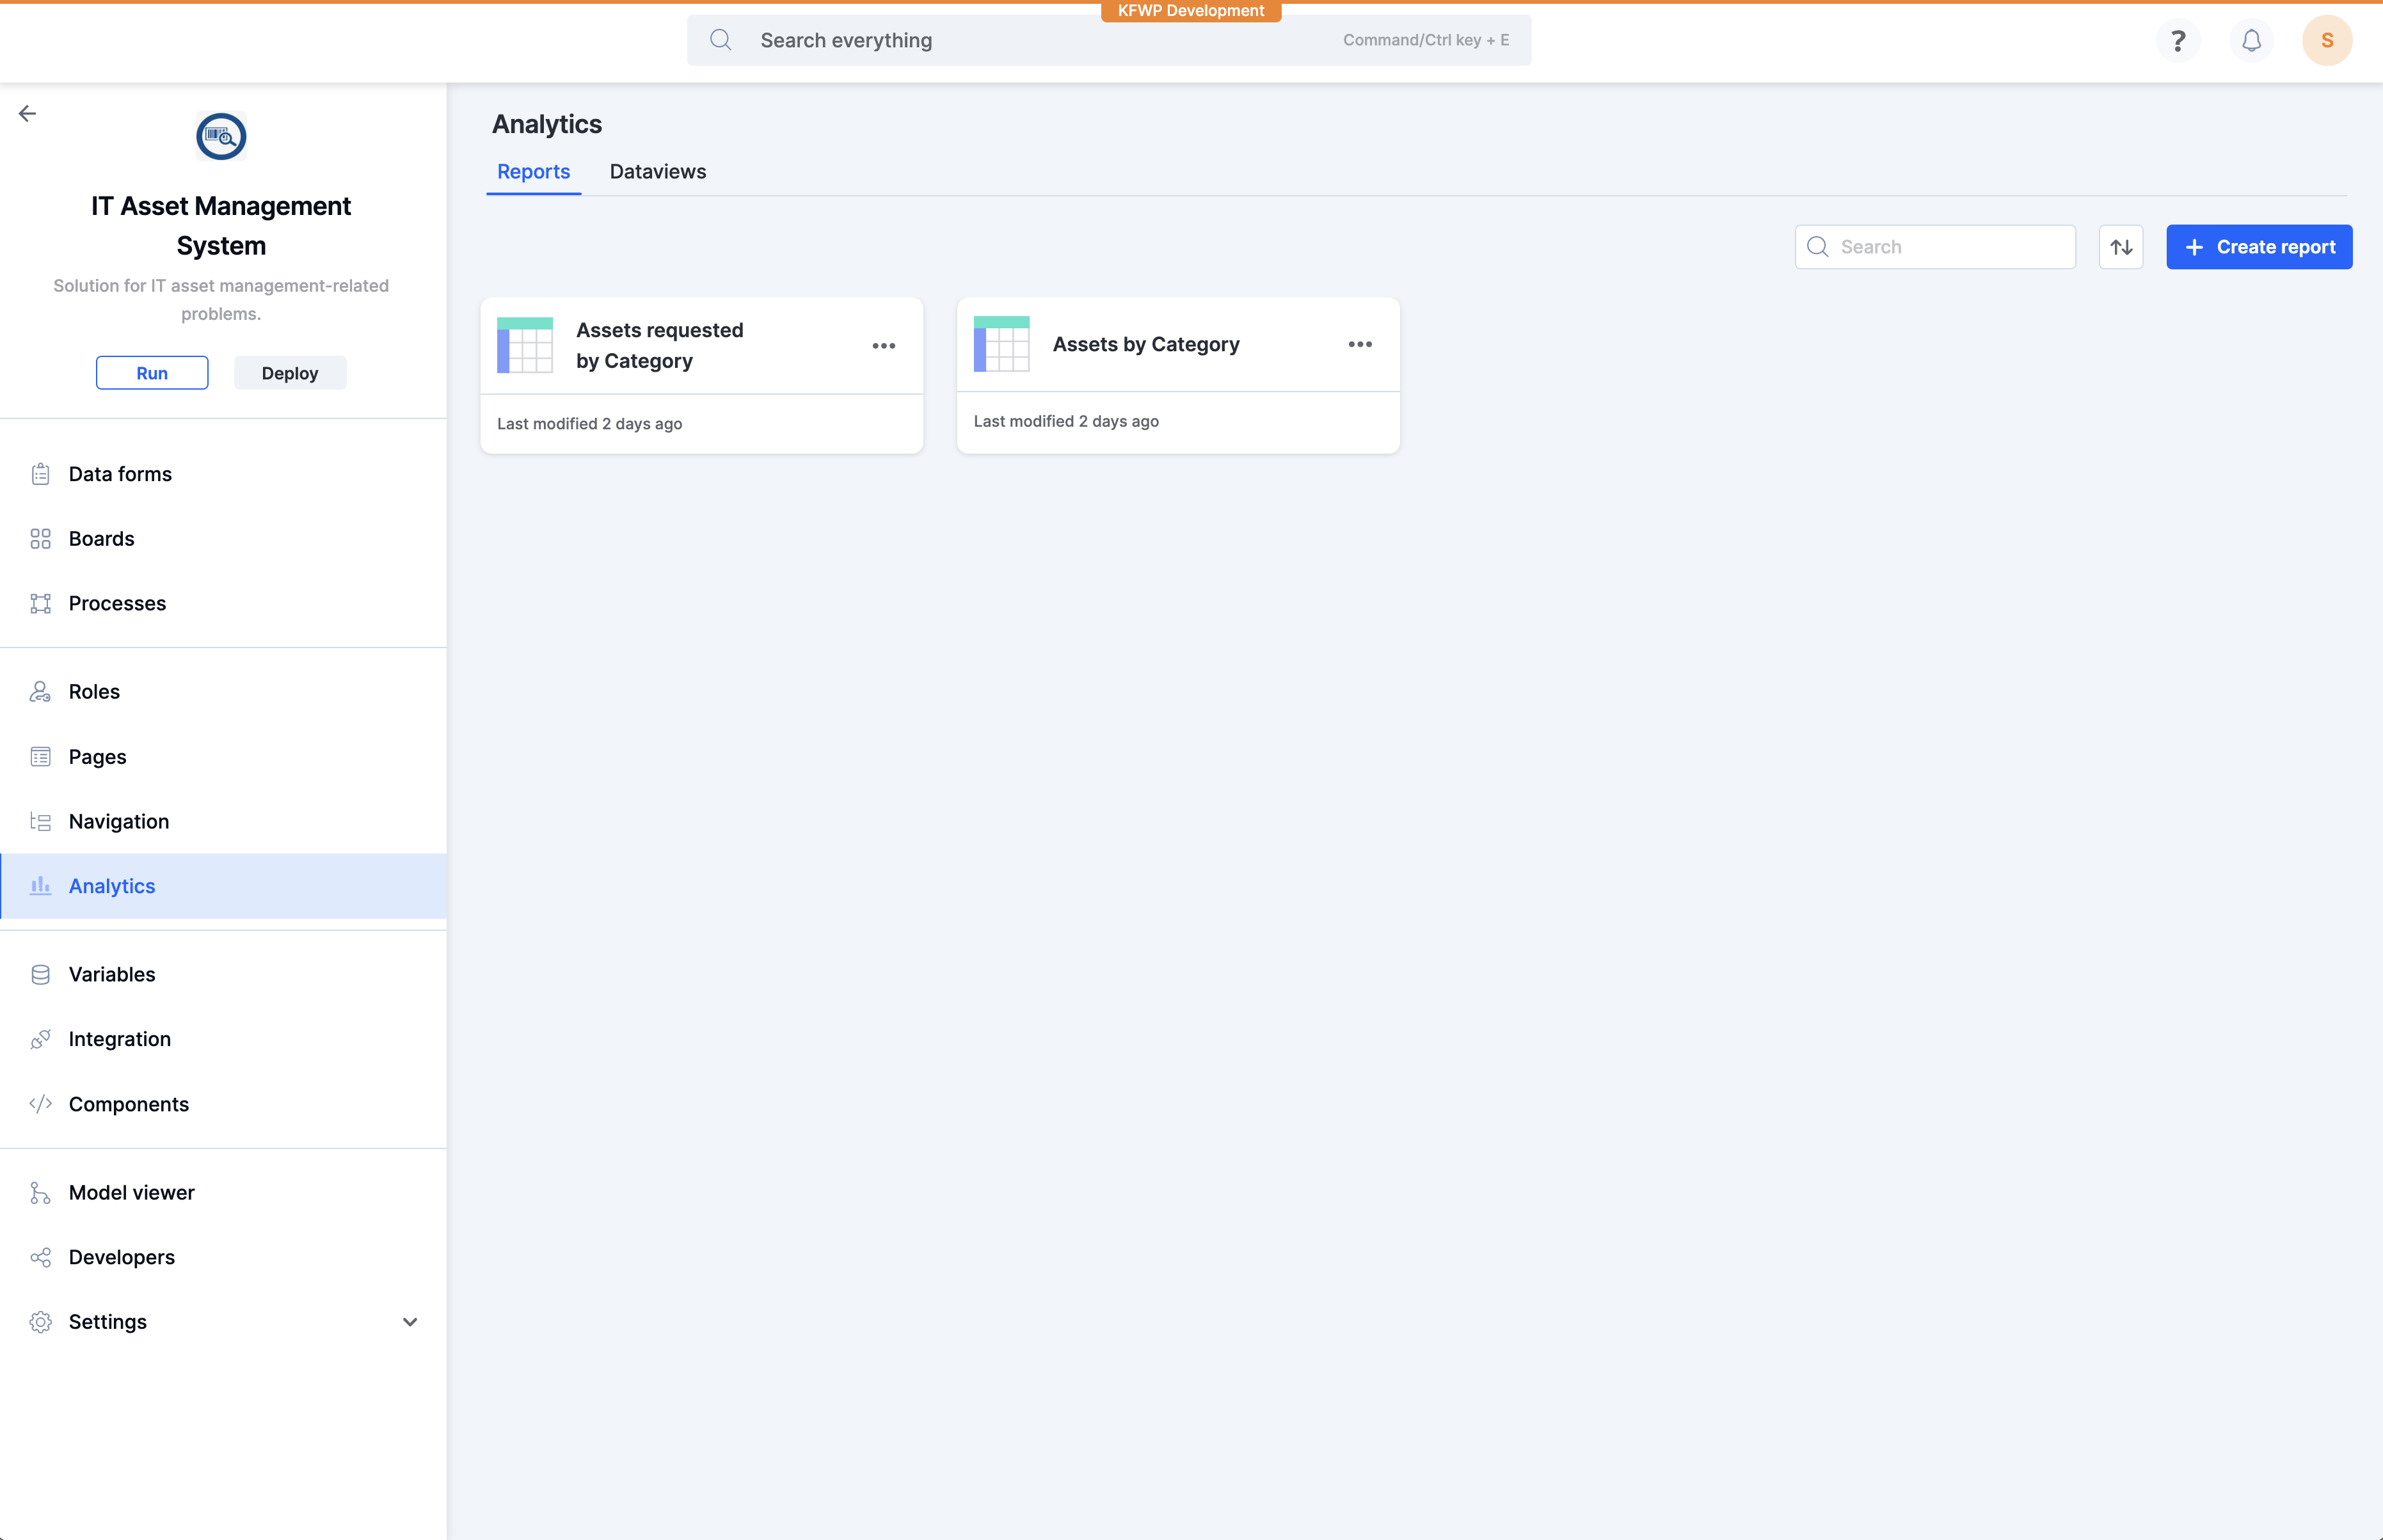
Task: Click the KFWP Development badge
Action: tap(1191, 11)
